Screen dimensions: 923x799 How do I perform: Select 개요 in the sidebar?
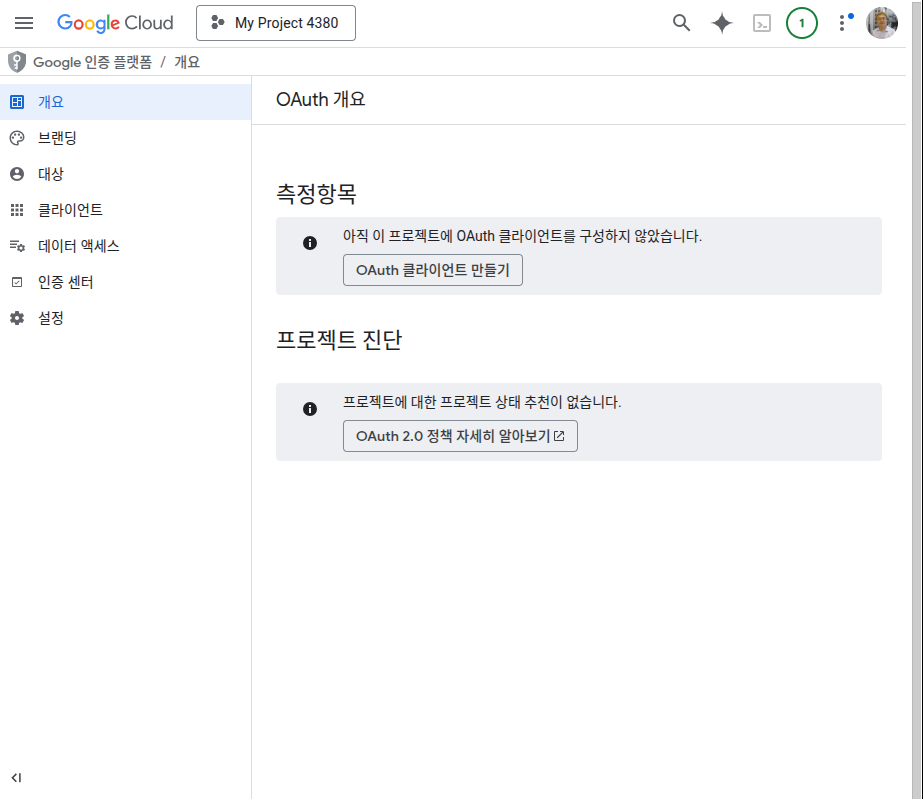click(x=52, y=102)
